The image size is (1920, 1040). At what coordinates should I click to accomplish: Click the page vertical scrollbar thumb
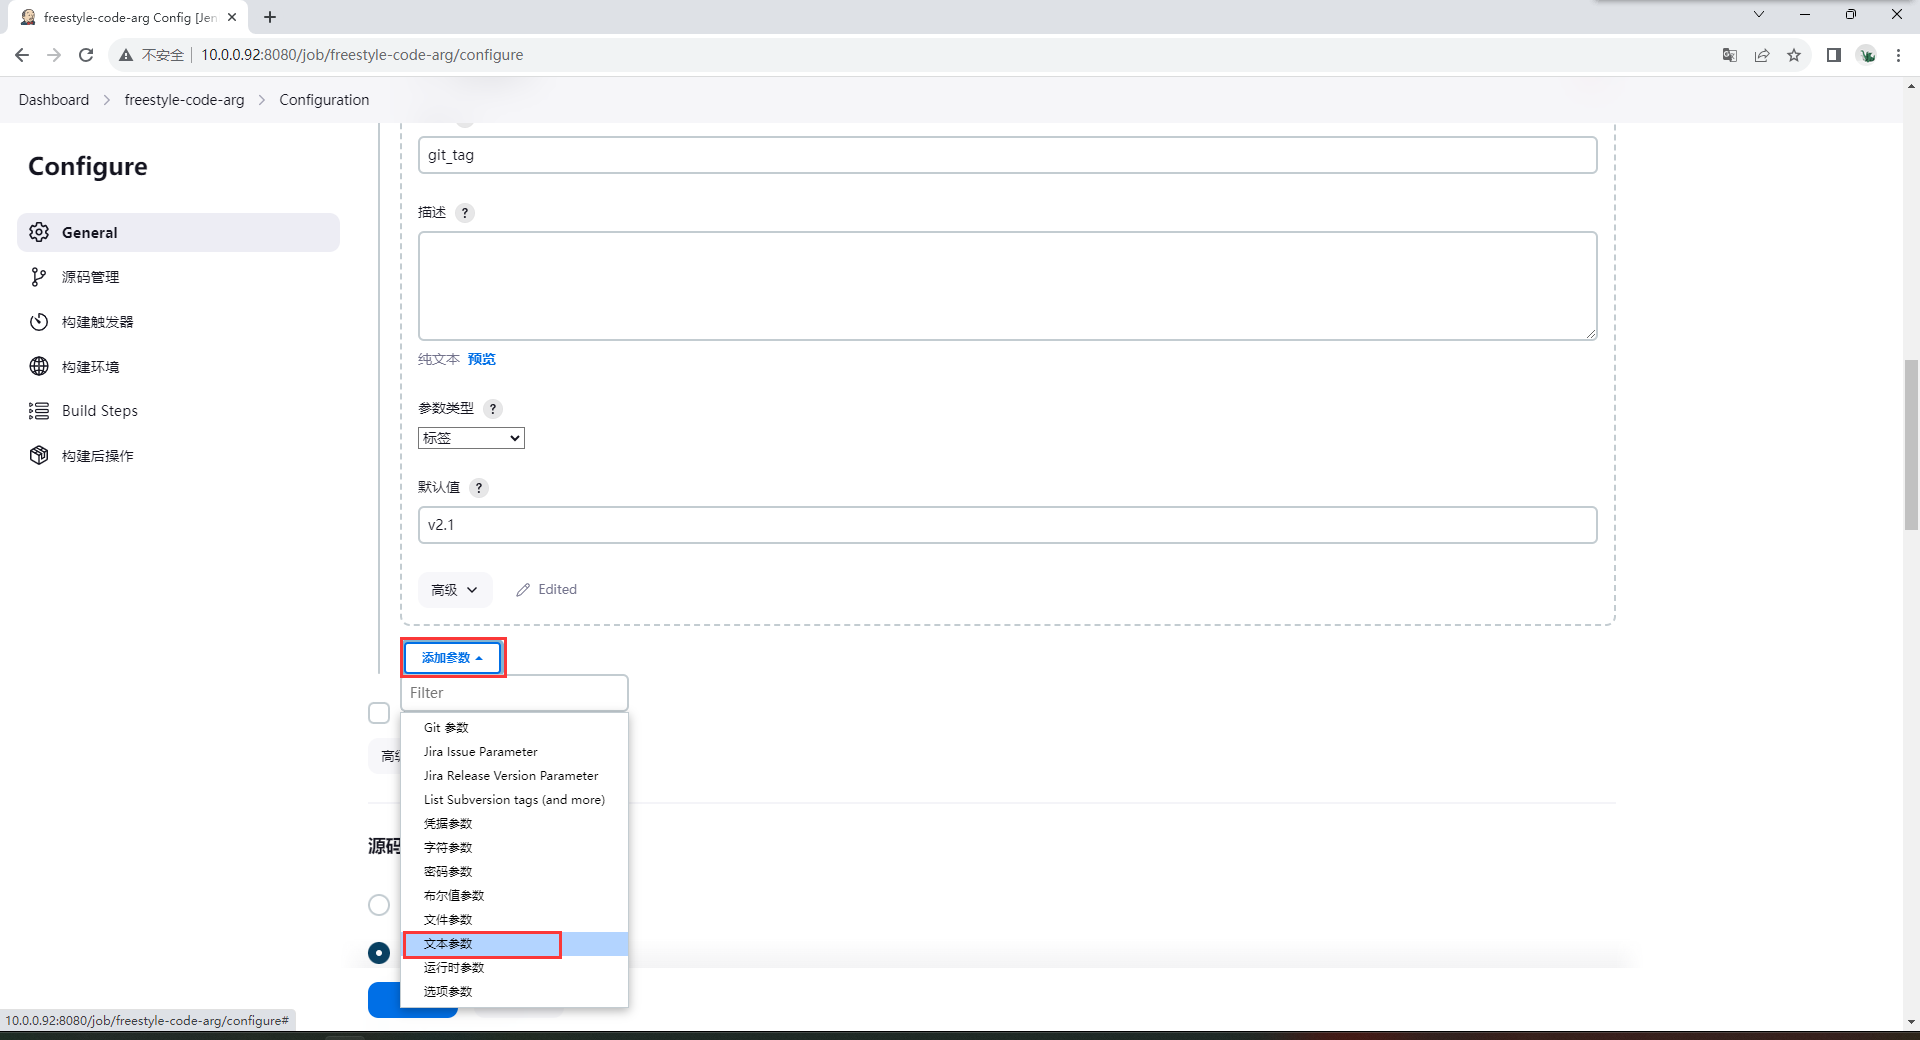point(1911,445)
